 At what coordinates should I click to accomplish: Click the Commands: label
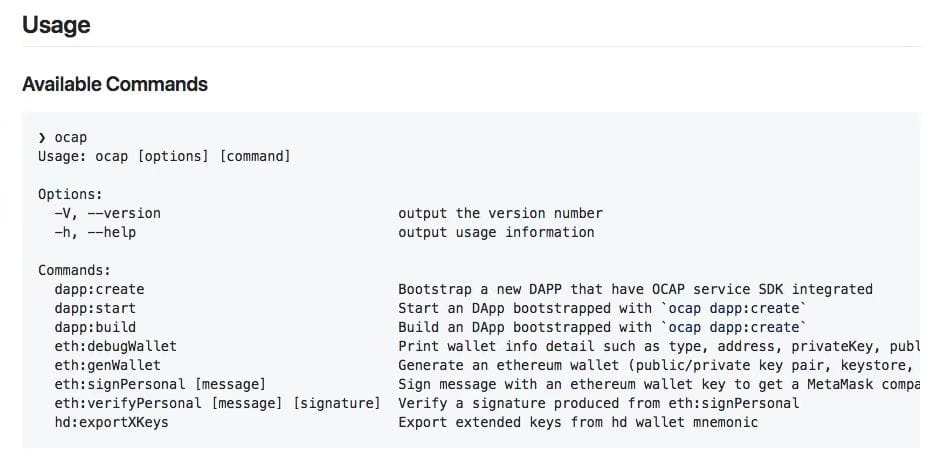click(74, 270)
